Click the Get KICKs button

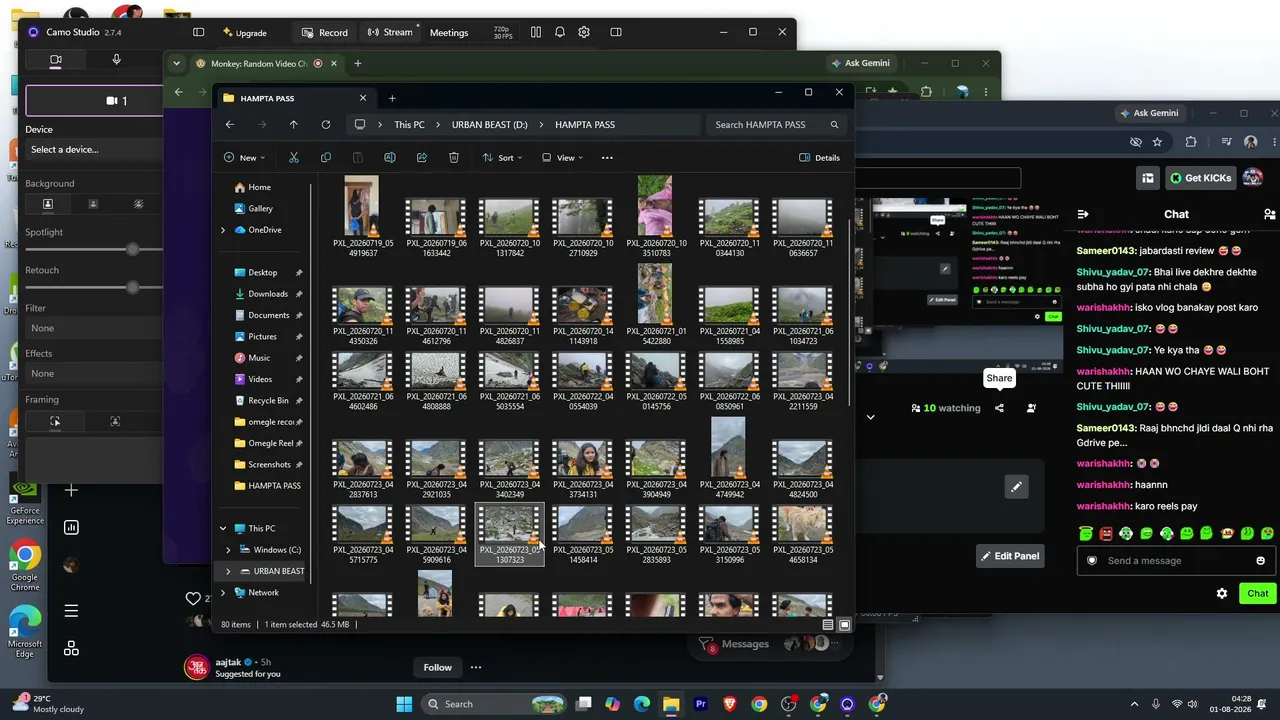pos(1199,178)
